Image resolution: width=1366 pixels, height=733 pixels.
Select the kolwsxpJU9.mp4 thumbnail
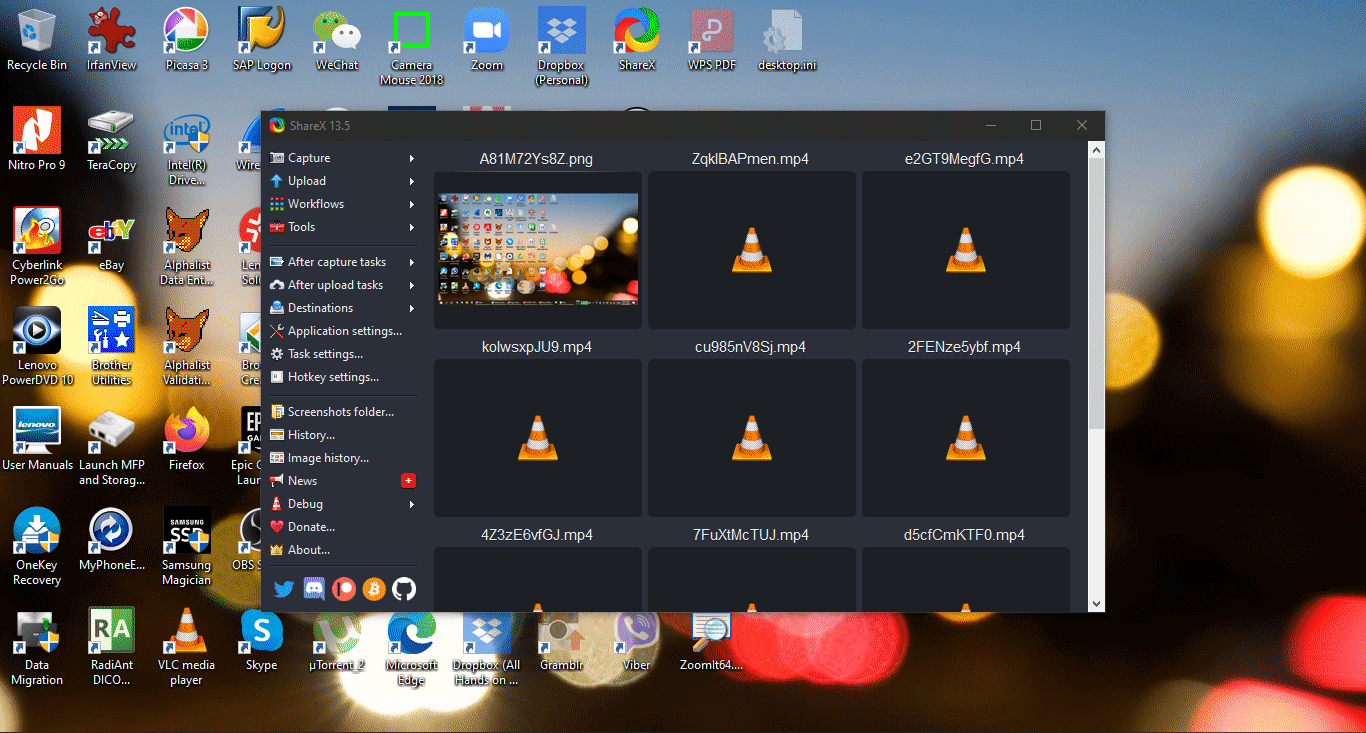tap(538, 437)
